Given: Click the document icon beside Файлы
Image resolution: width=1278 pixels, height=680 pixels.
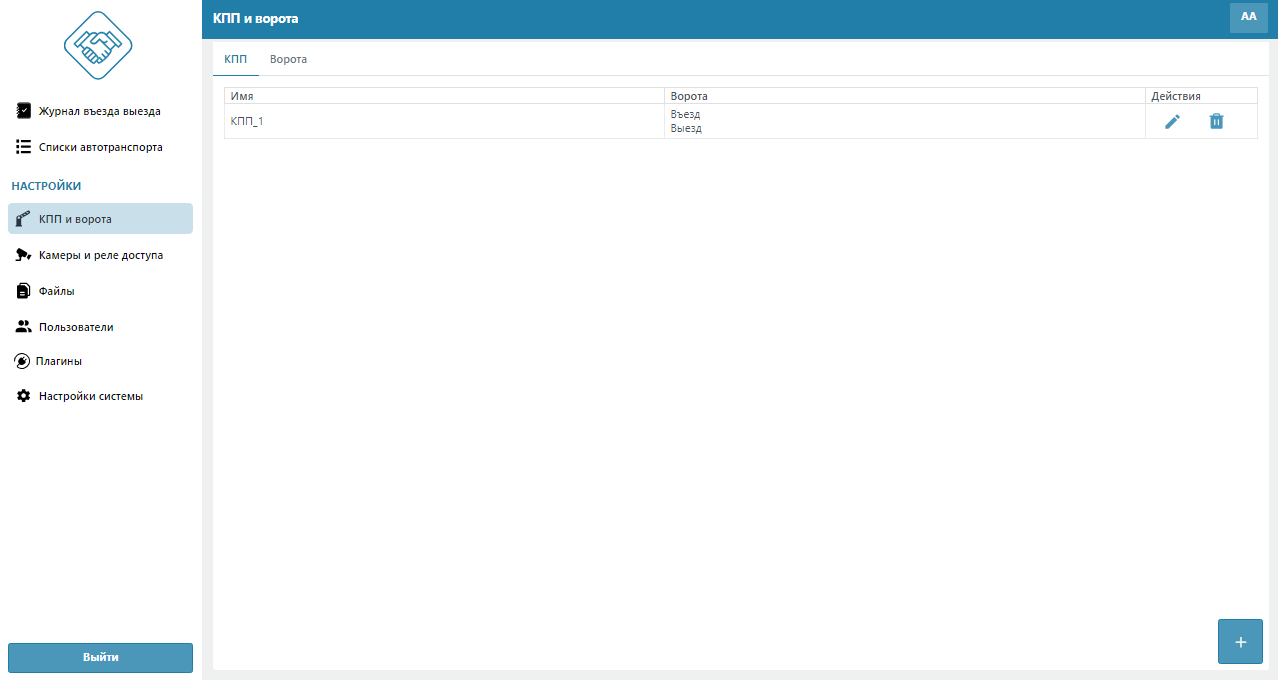Looking at the screenshot, I should [x=24, y=291].
